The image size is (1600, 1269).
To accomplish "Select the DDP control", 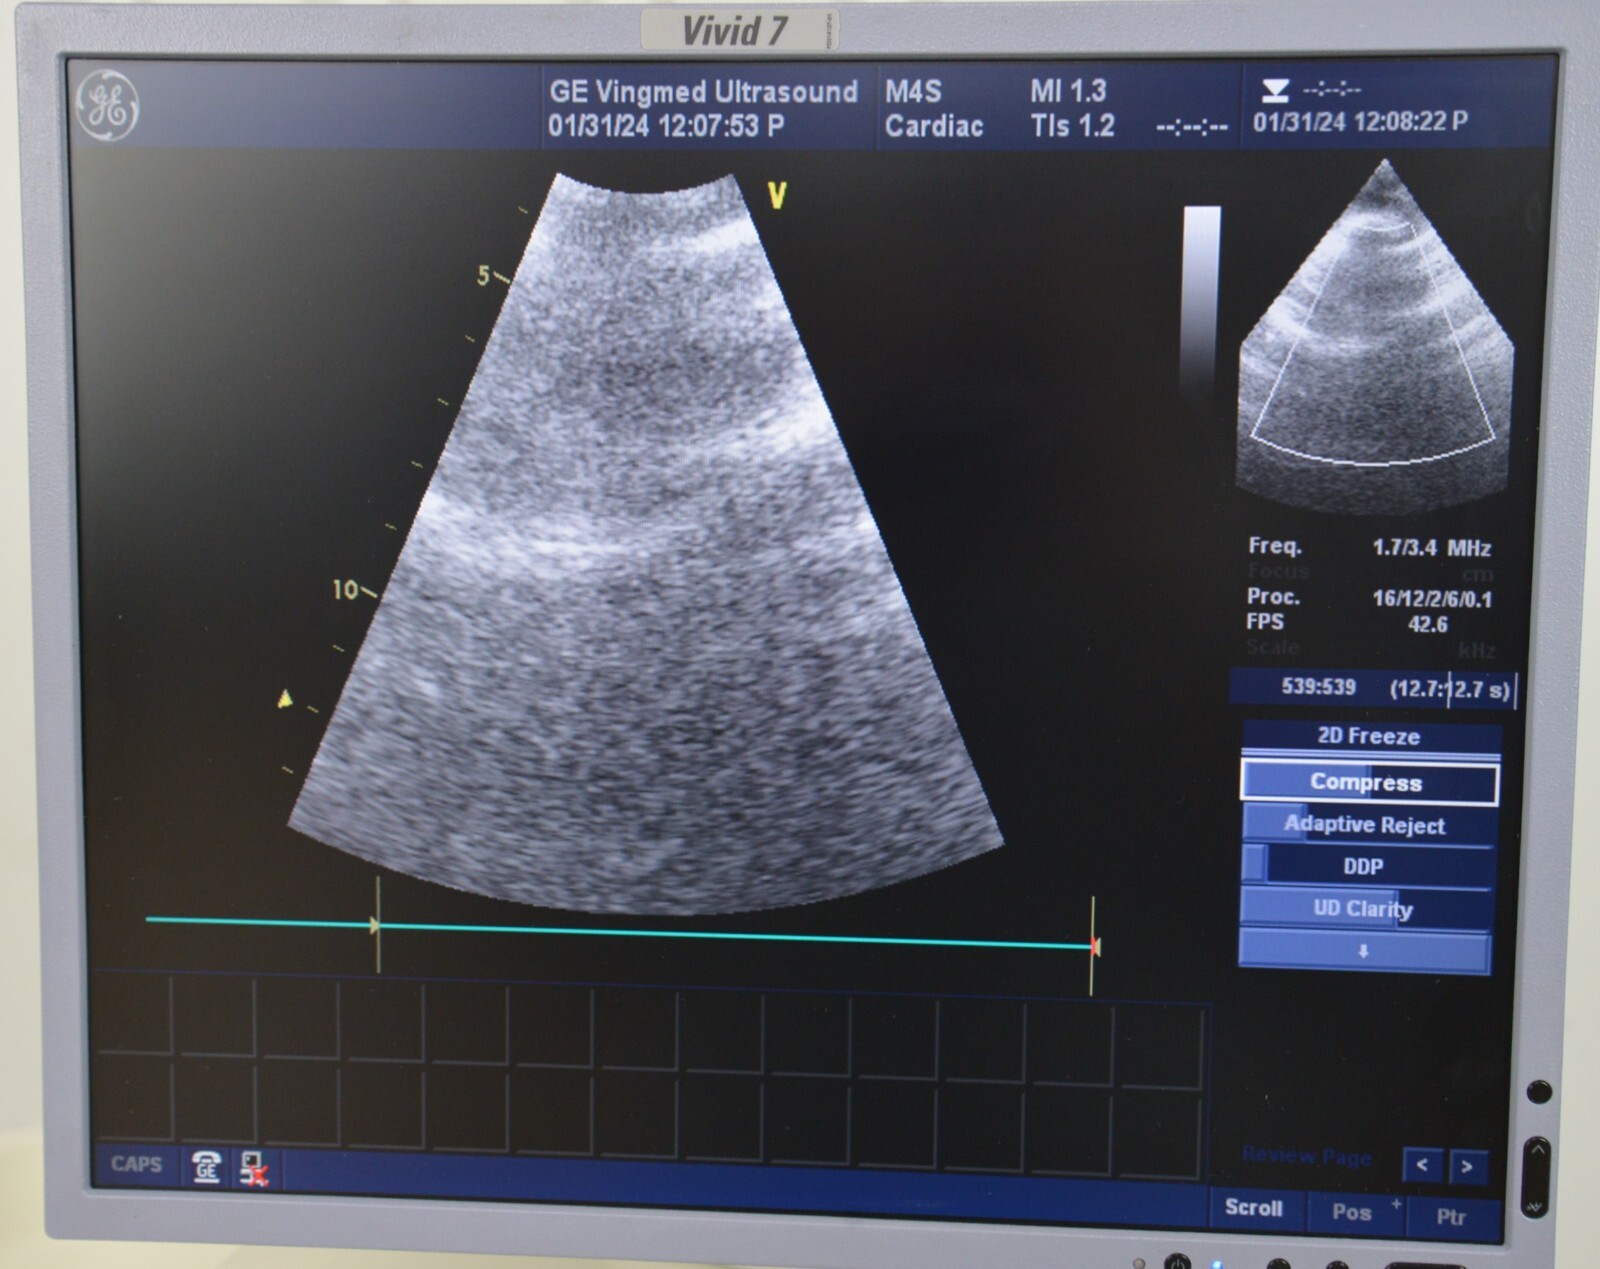I will point(1364,867).
